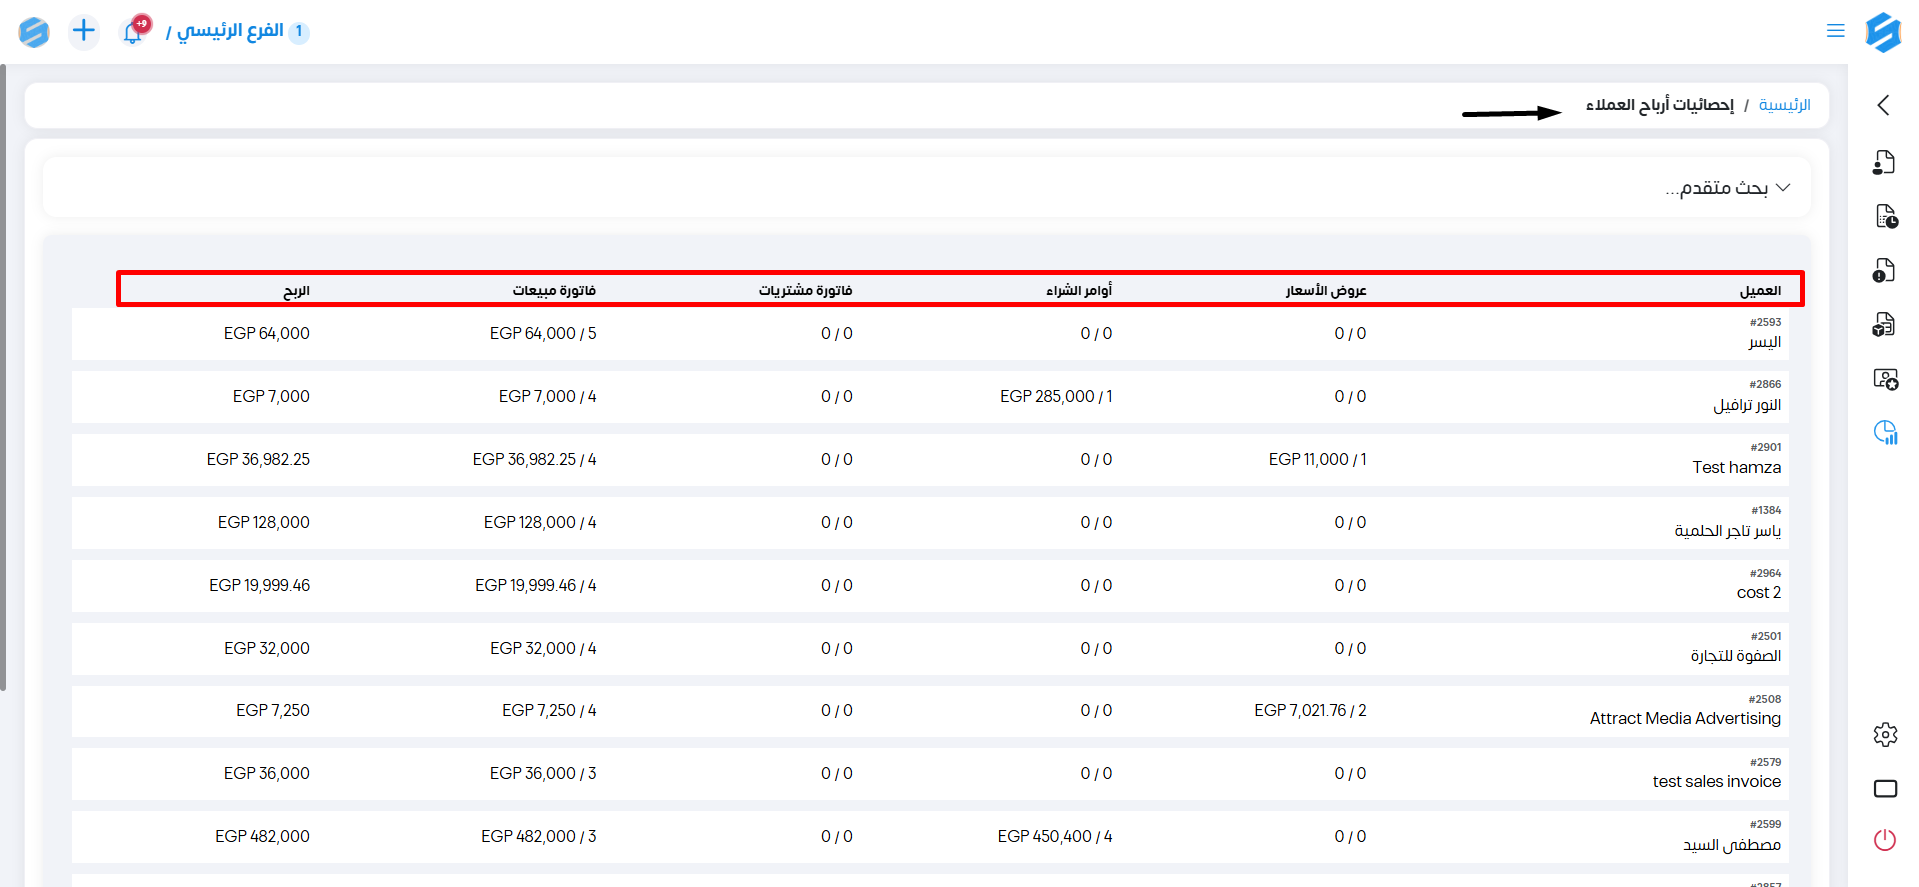Select the highlighted chart statistics sidebar icon
Screen dimensions: 1919x887
[1885, 432]
